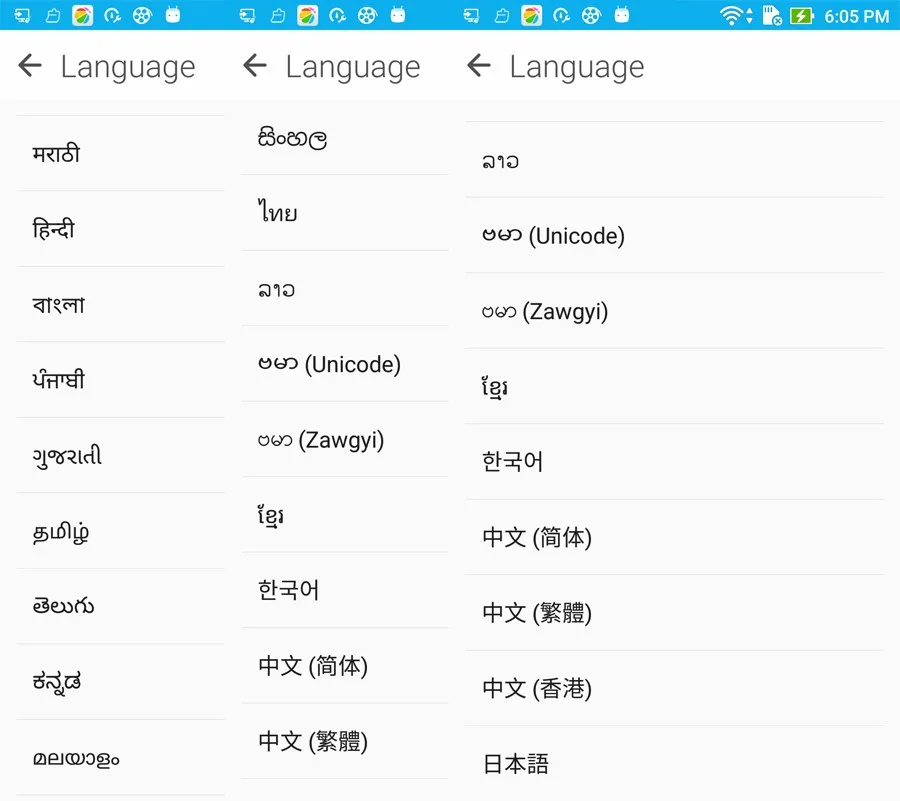Select the मराठी (Marathi) language
900x801 pixels.
click(x=121, y=153)
